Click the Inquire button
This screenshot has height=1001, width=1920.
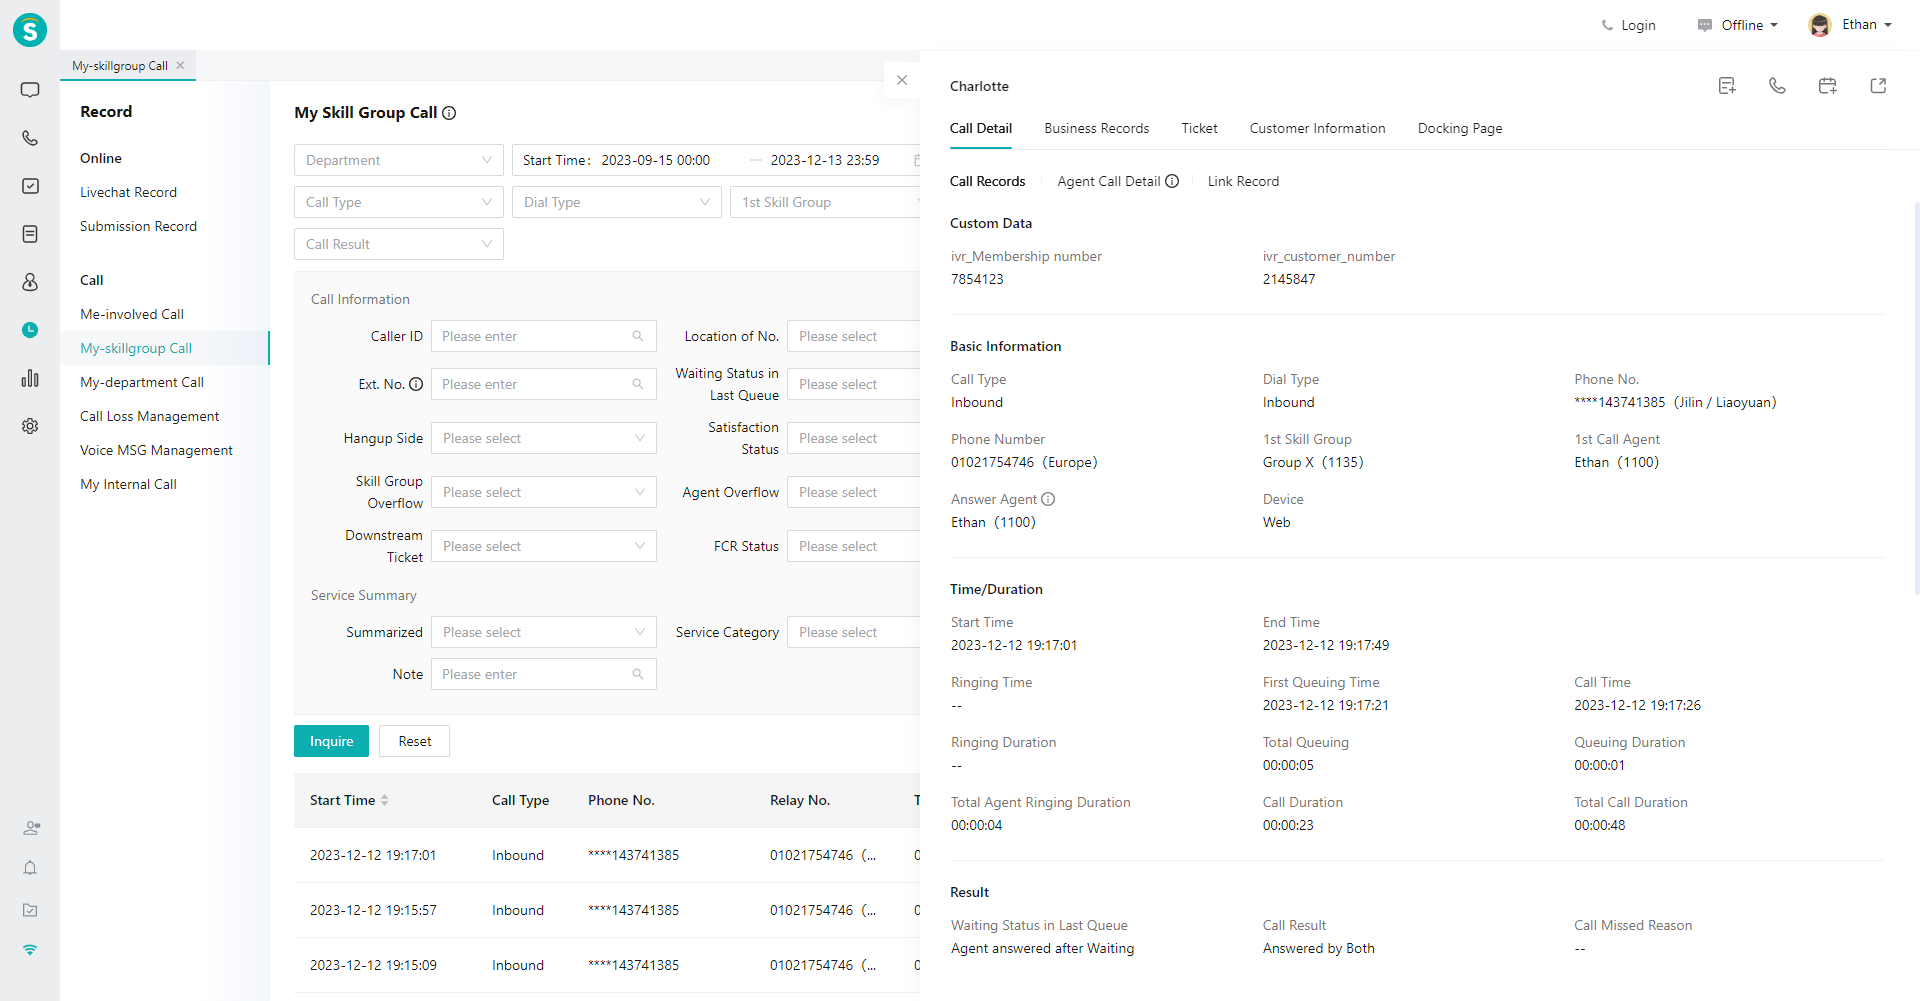click(x=331, y=741)
